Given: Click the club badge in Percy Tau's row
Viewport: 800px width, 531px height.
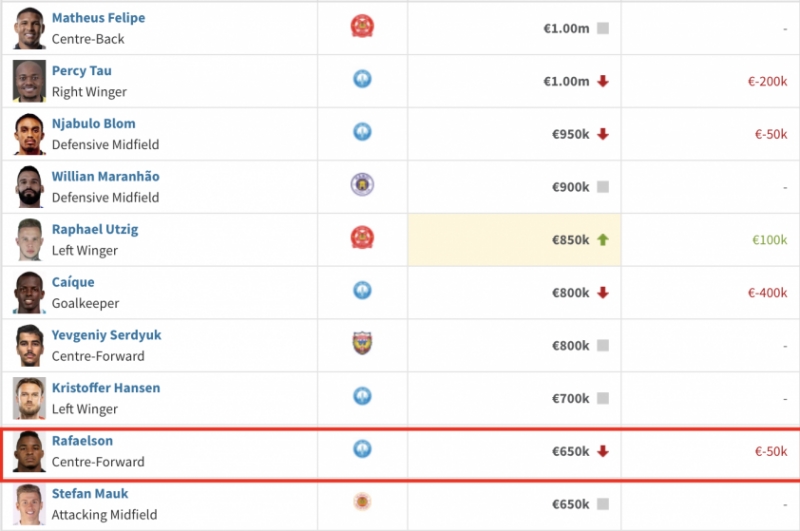Looking at the screenshot, I should pyautogui.click(x=362, y=79).
